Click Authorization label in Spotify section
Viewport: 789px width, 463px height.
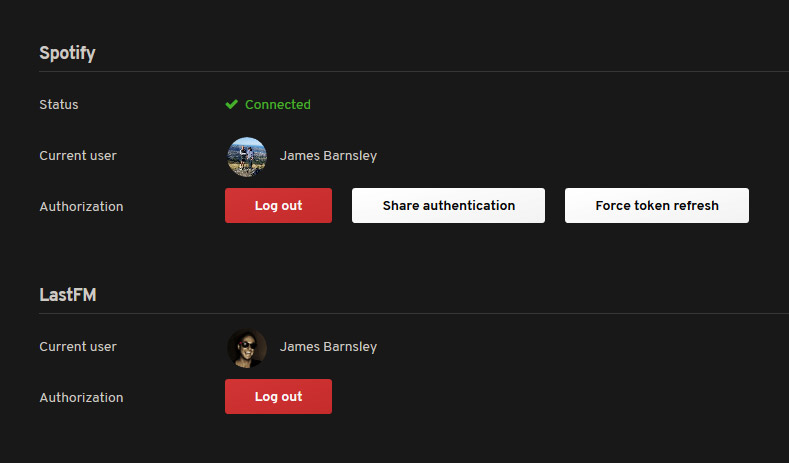pos(82,206)
